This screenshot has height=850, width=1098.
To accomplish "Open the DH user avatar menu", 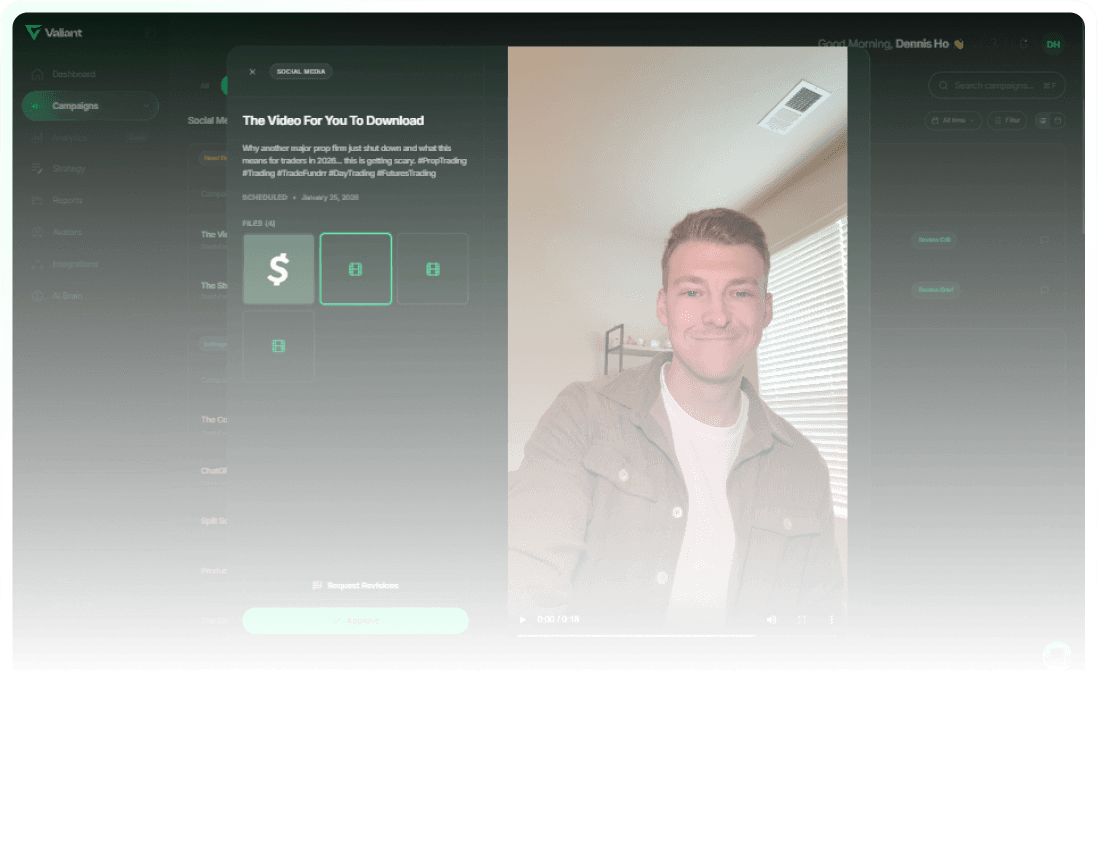I will tap(1053, 44).
